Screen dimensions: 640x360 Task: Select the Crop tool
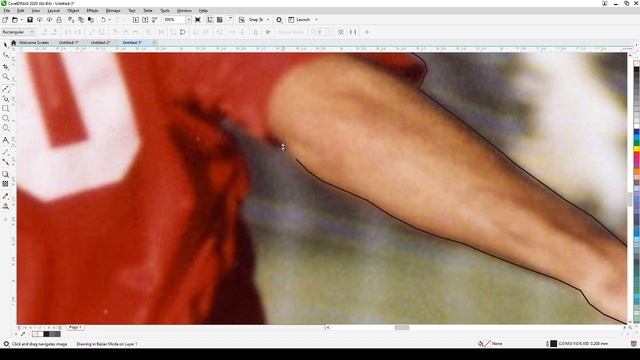tap(5, 66)
